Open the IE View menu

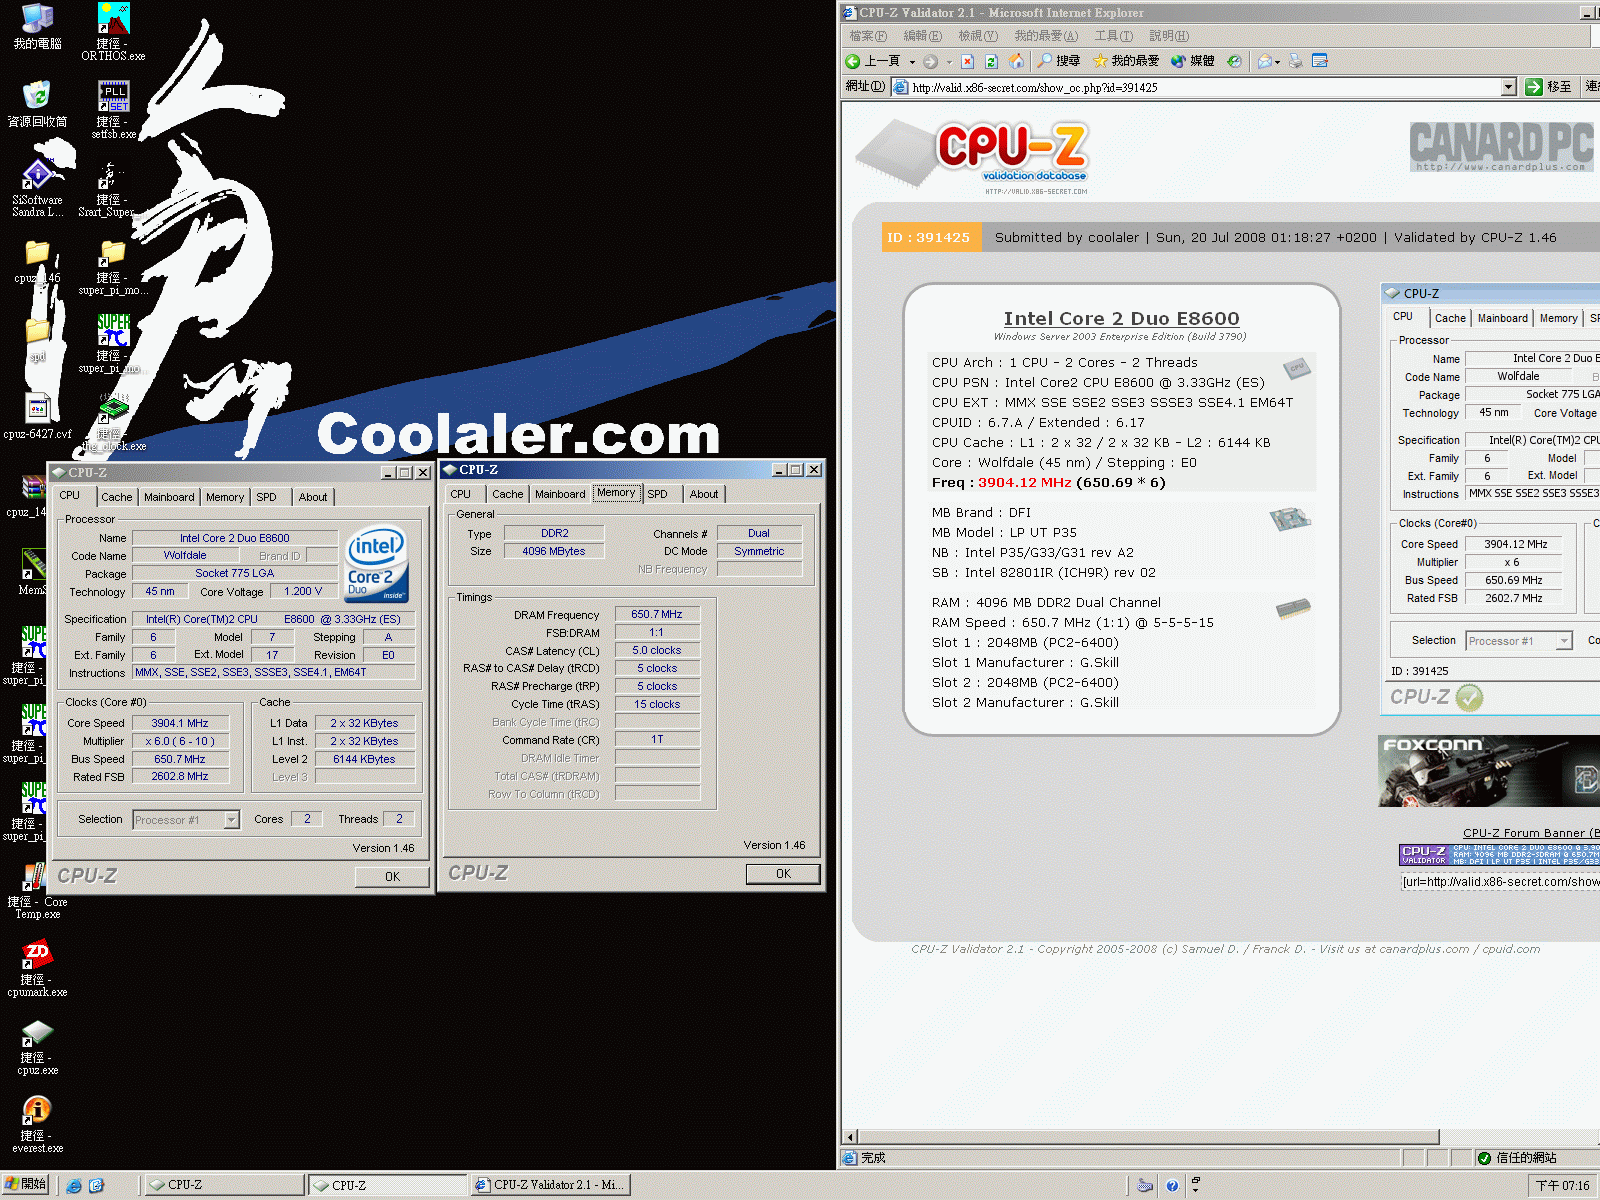click(977, 36)
